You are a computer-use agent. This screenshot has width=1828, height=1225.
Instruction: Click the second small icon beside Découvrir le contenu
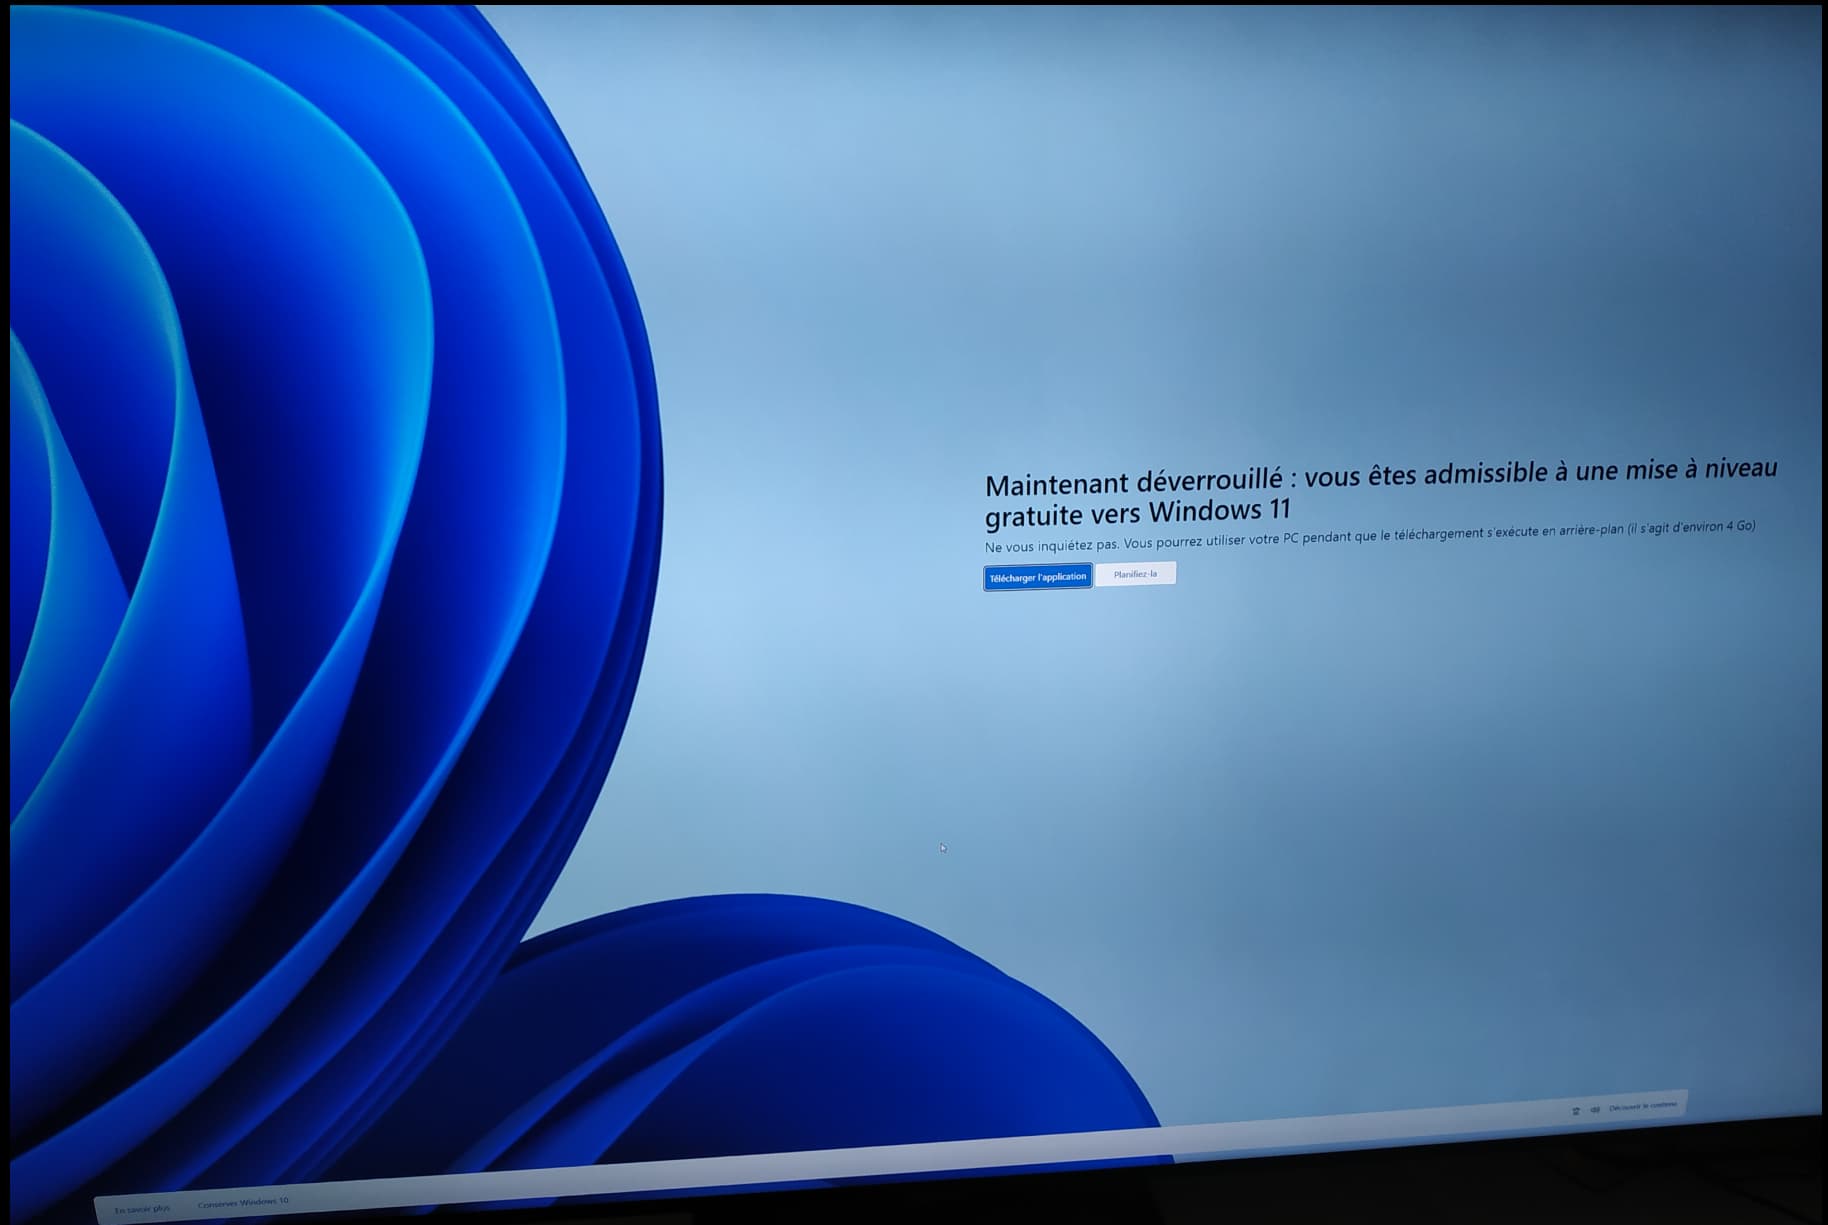[1595, 1109]
